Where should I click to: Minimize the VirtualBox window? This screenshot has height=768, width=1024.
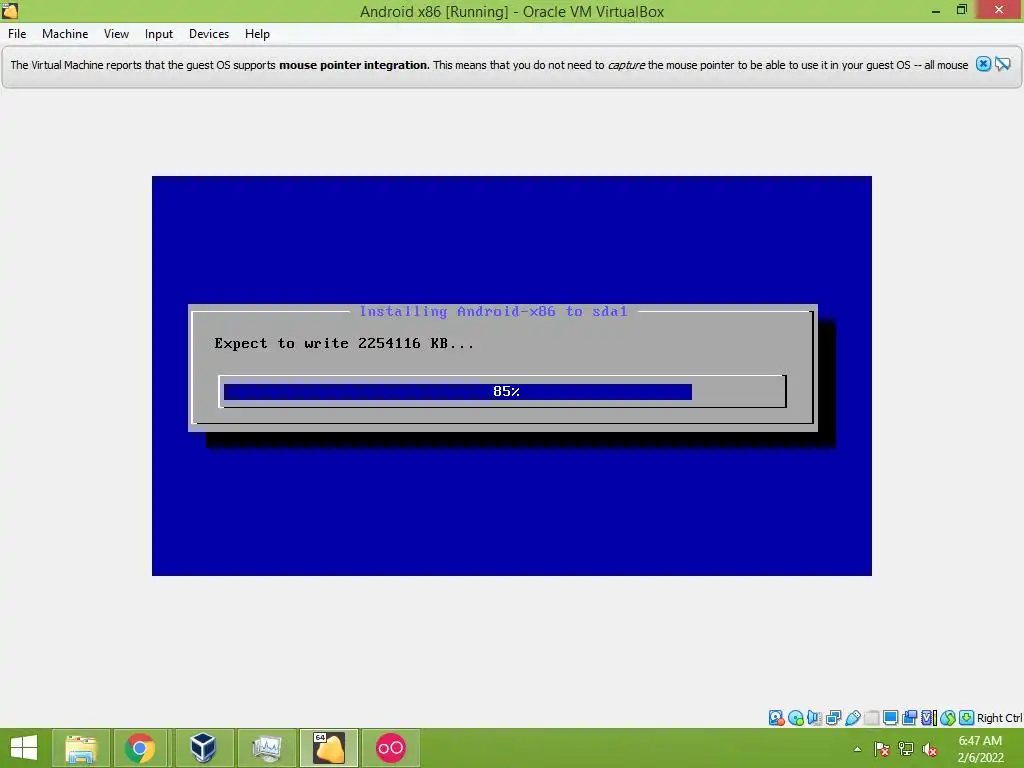click(x=936, y=10)
